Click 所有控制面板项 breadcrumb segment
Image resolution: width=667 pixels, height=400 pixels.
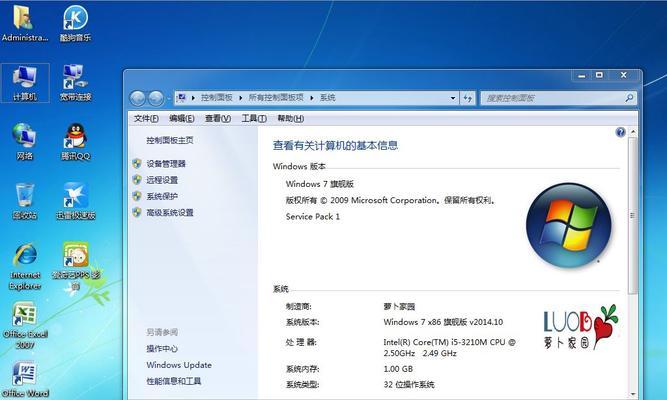click(x=276, y=97)
